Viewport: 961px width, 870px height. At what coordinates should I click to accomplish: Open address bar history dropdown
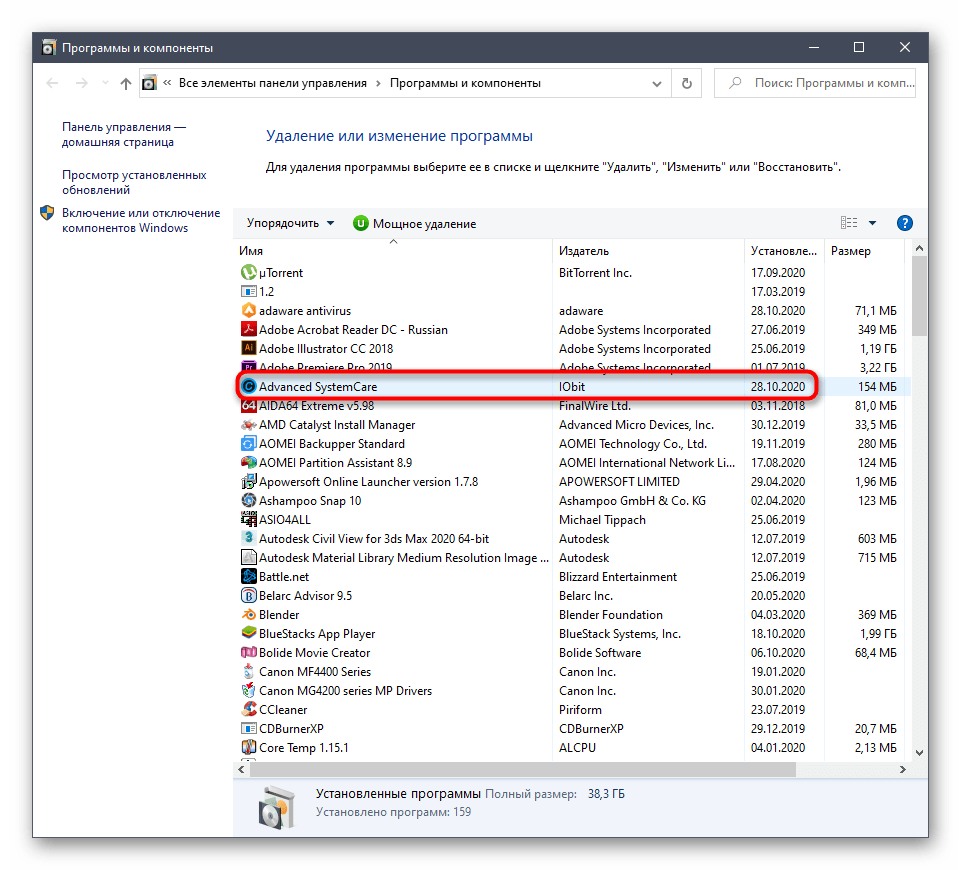tap(655, 84)
